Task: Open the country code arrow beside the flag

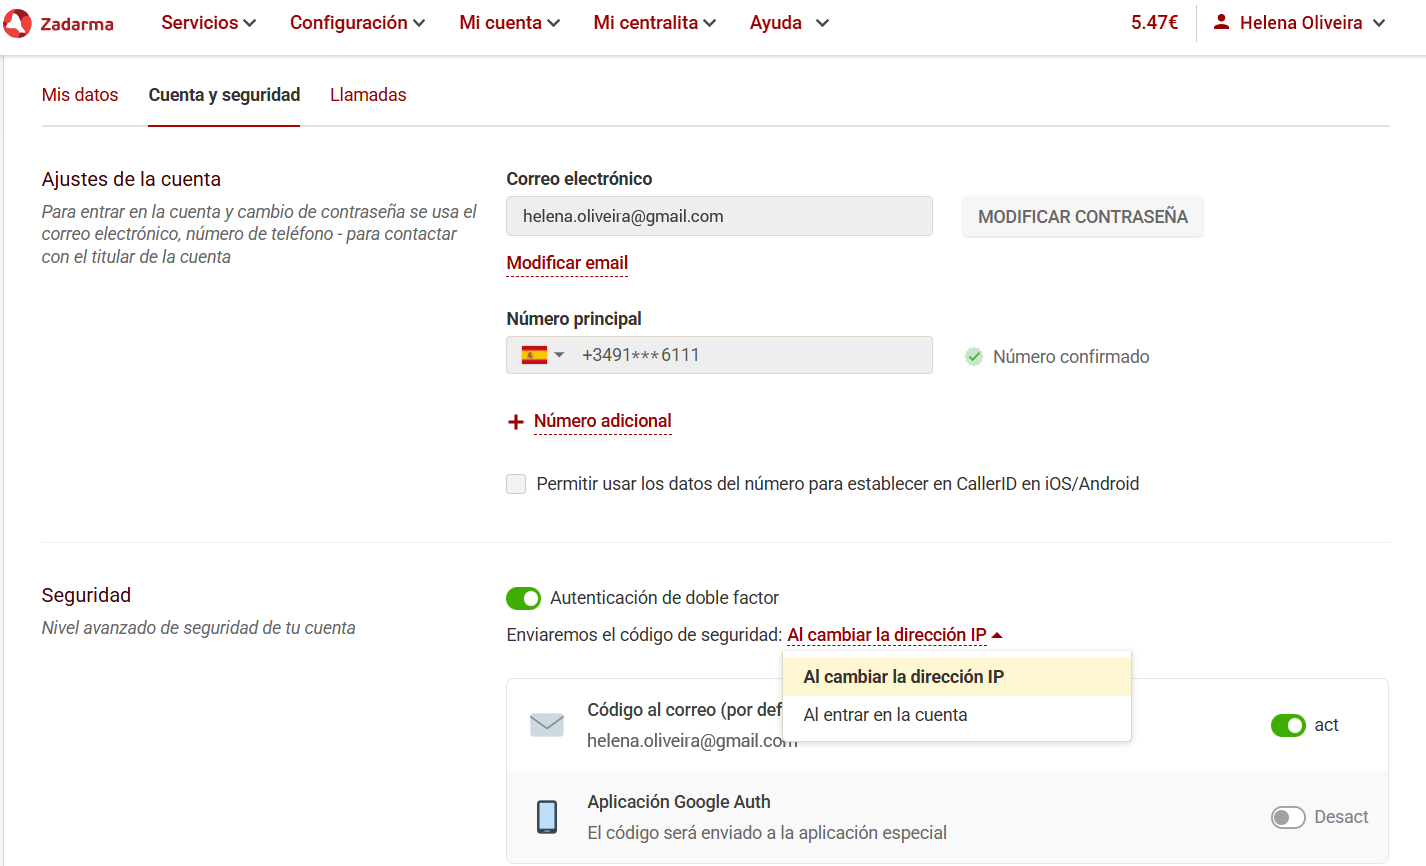Action: [x=560, y=355]
